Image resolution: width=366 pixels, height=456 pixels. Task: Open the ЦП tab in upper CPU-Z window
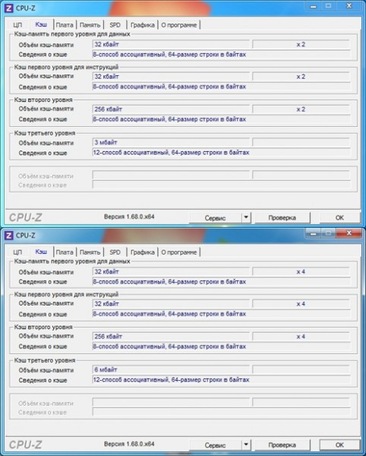pyautogui.click(x=17, y=25)
